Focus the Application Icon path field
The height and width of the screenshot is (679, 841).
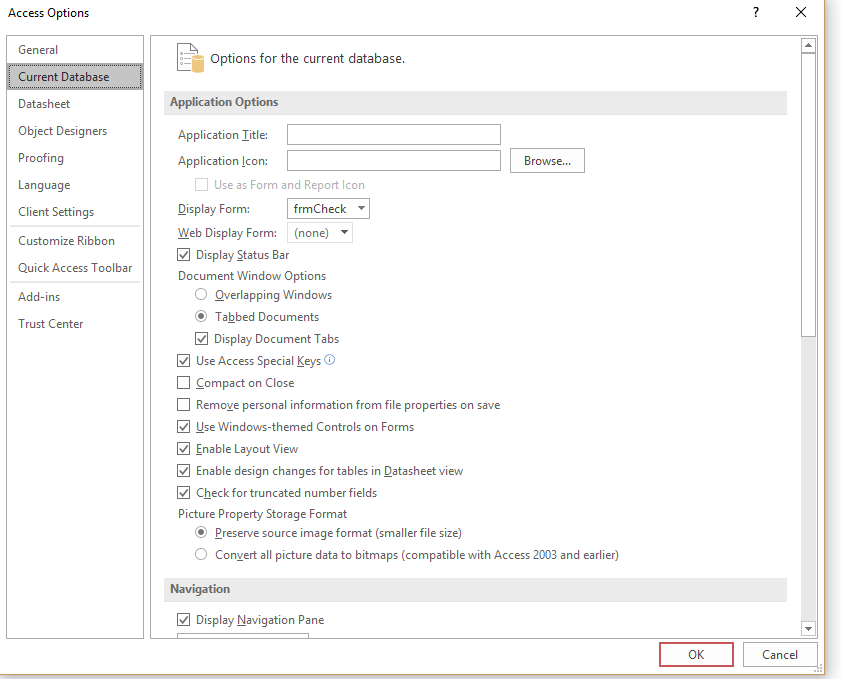(394, 160)
